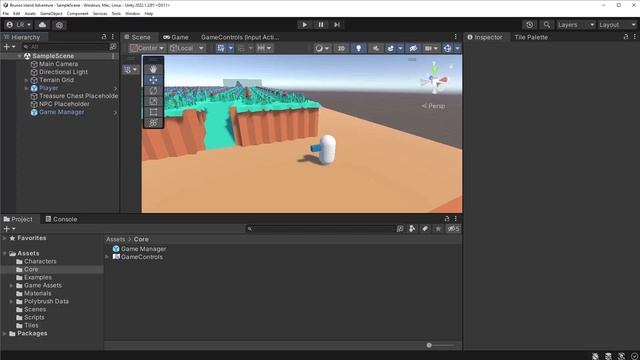This screenshot has height=360, width=640.
Task: Click search by label icon in Project
Action: tap(425, 229)
